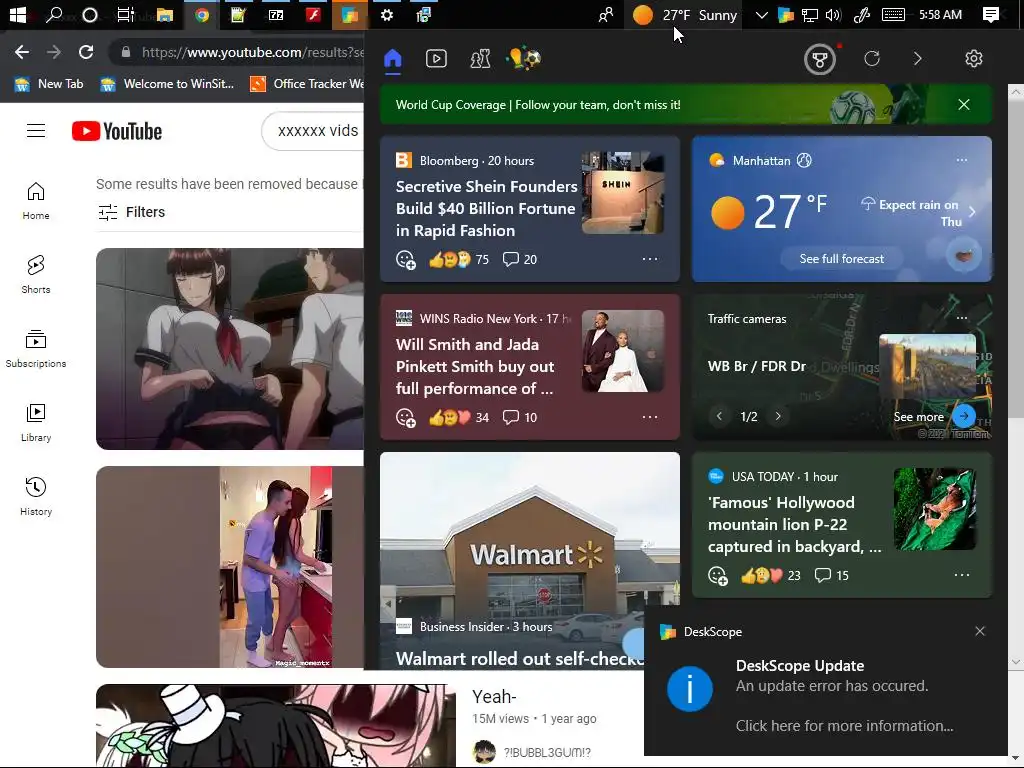Go to next traffic camera

(x=778, y=416)
